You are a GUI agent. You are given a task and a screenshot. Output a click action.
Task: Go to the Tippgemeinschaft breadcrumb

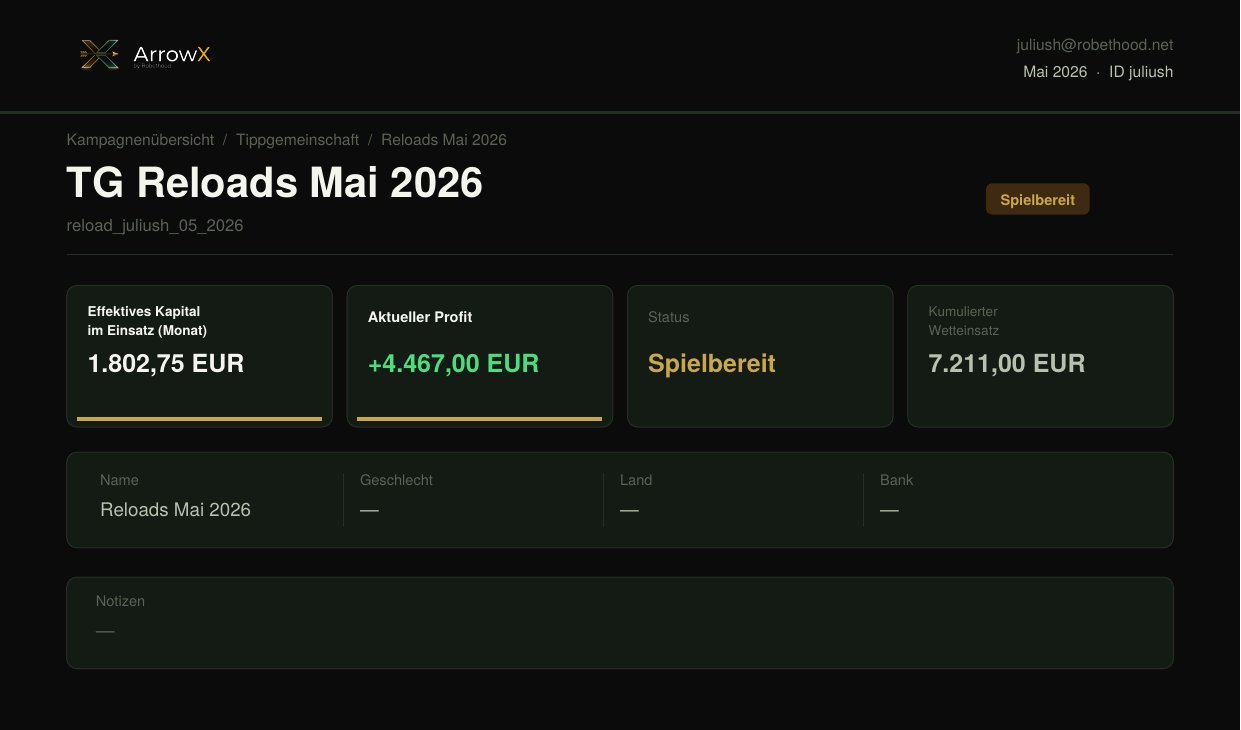pos(298,140)
